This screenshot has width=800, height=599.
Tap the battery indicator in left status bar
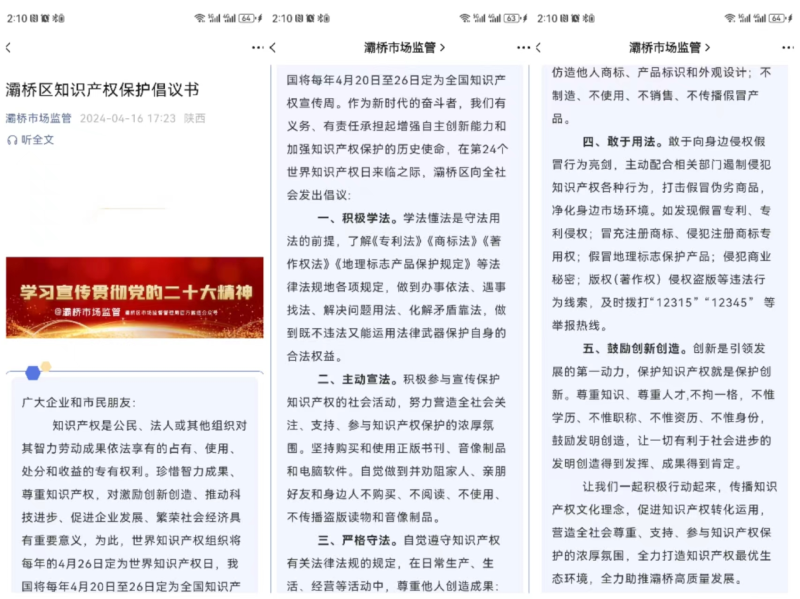[247, 18]
